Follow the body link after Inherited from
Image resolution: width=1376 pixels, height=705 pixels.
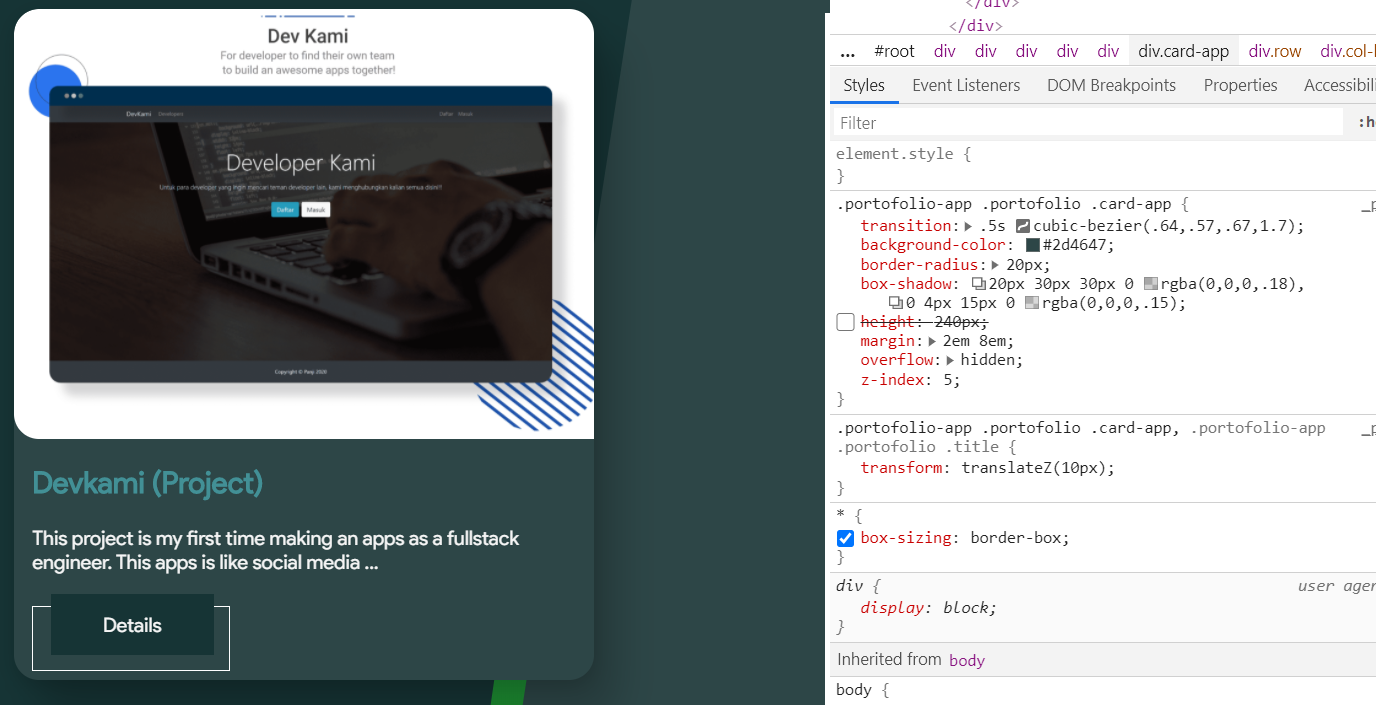click(967, 660)
